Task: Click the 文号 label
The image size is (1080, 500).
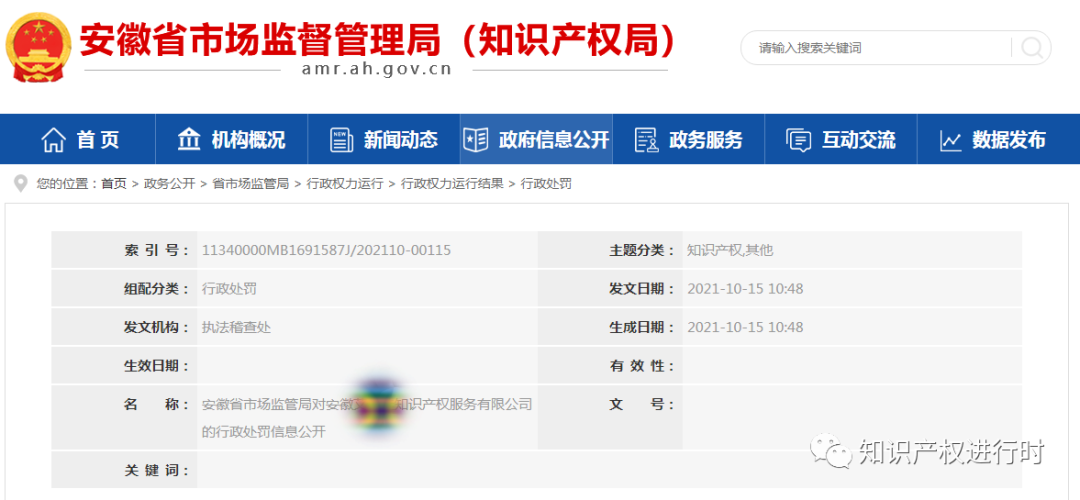Action: point(642,404)
